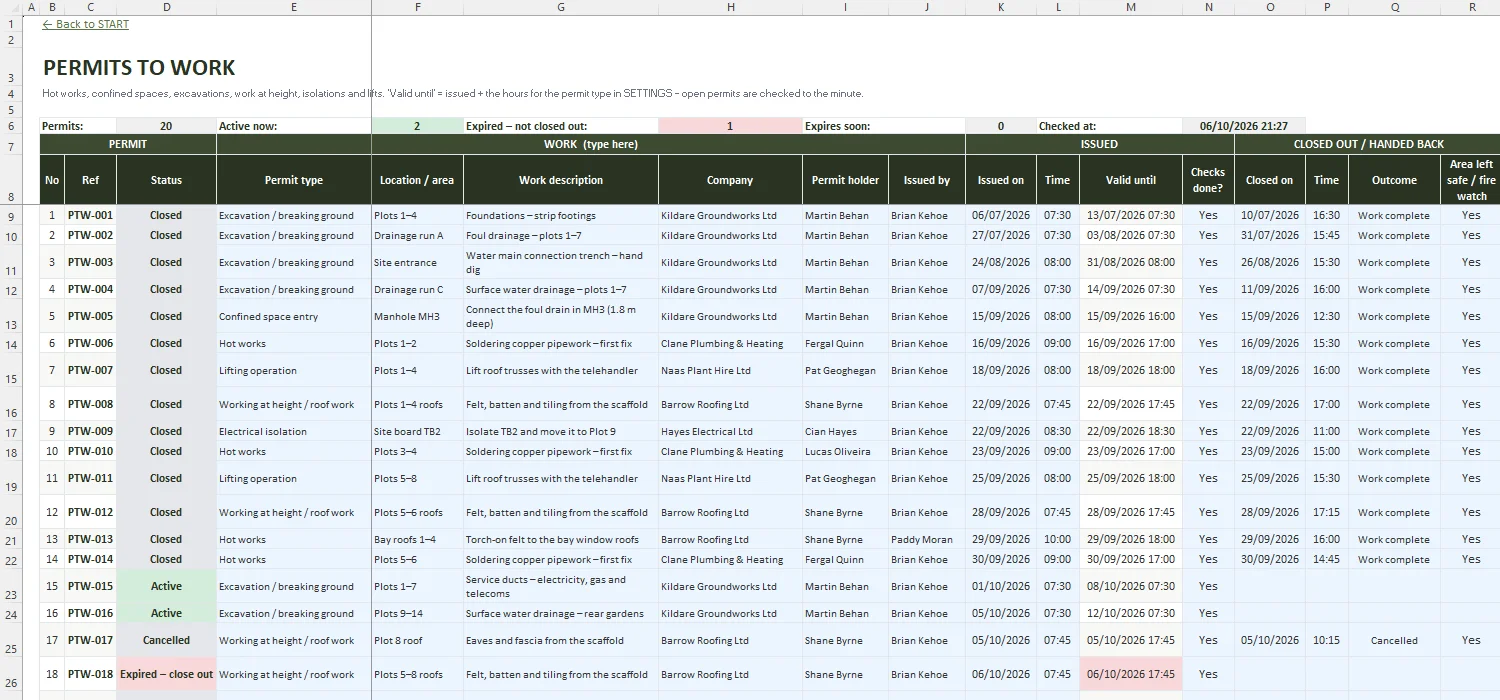This screenshot has width=1500, height=700.
Task: Select Work complete outcome for PTW-014
Action: tap(1394, 559)
